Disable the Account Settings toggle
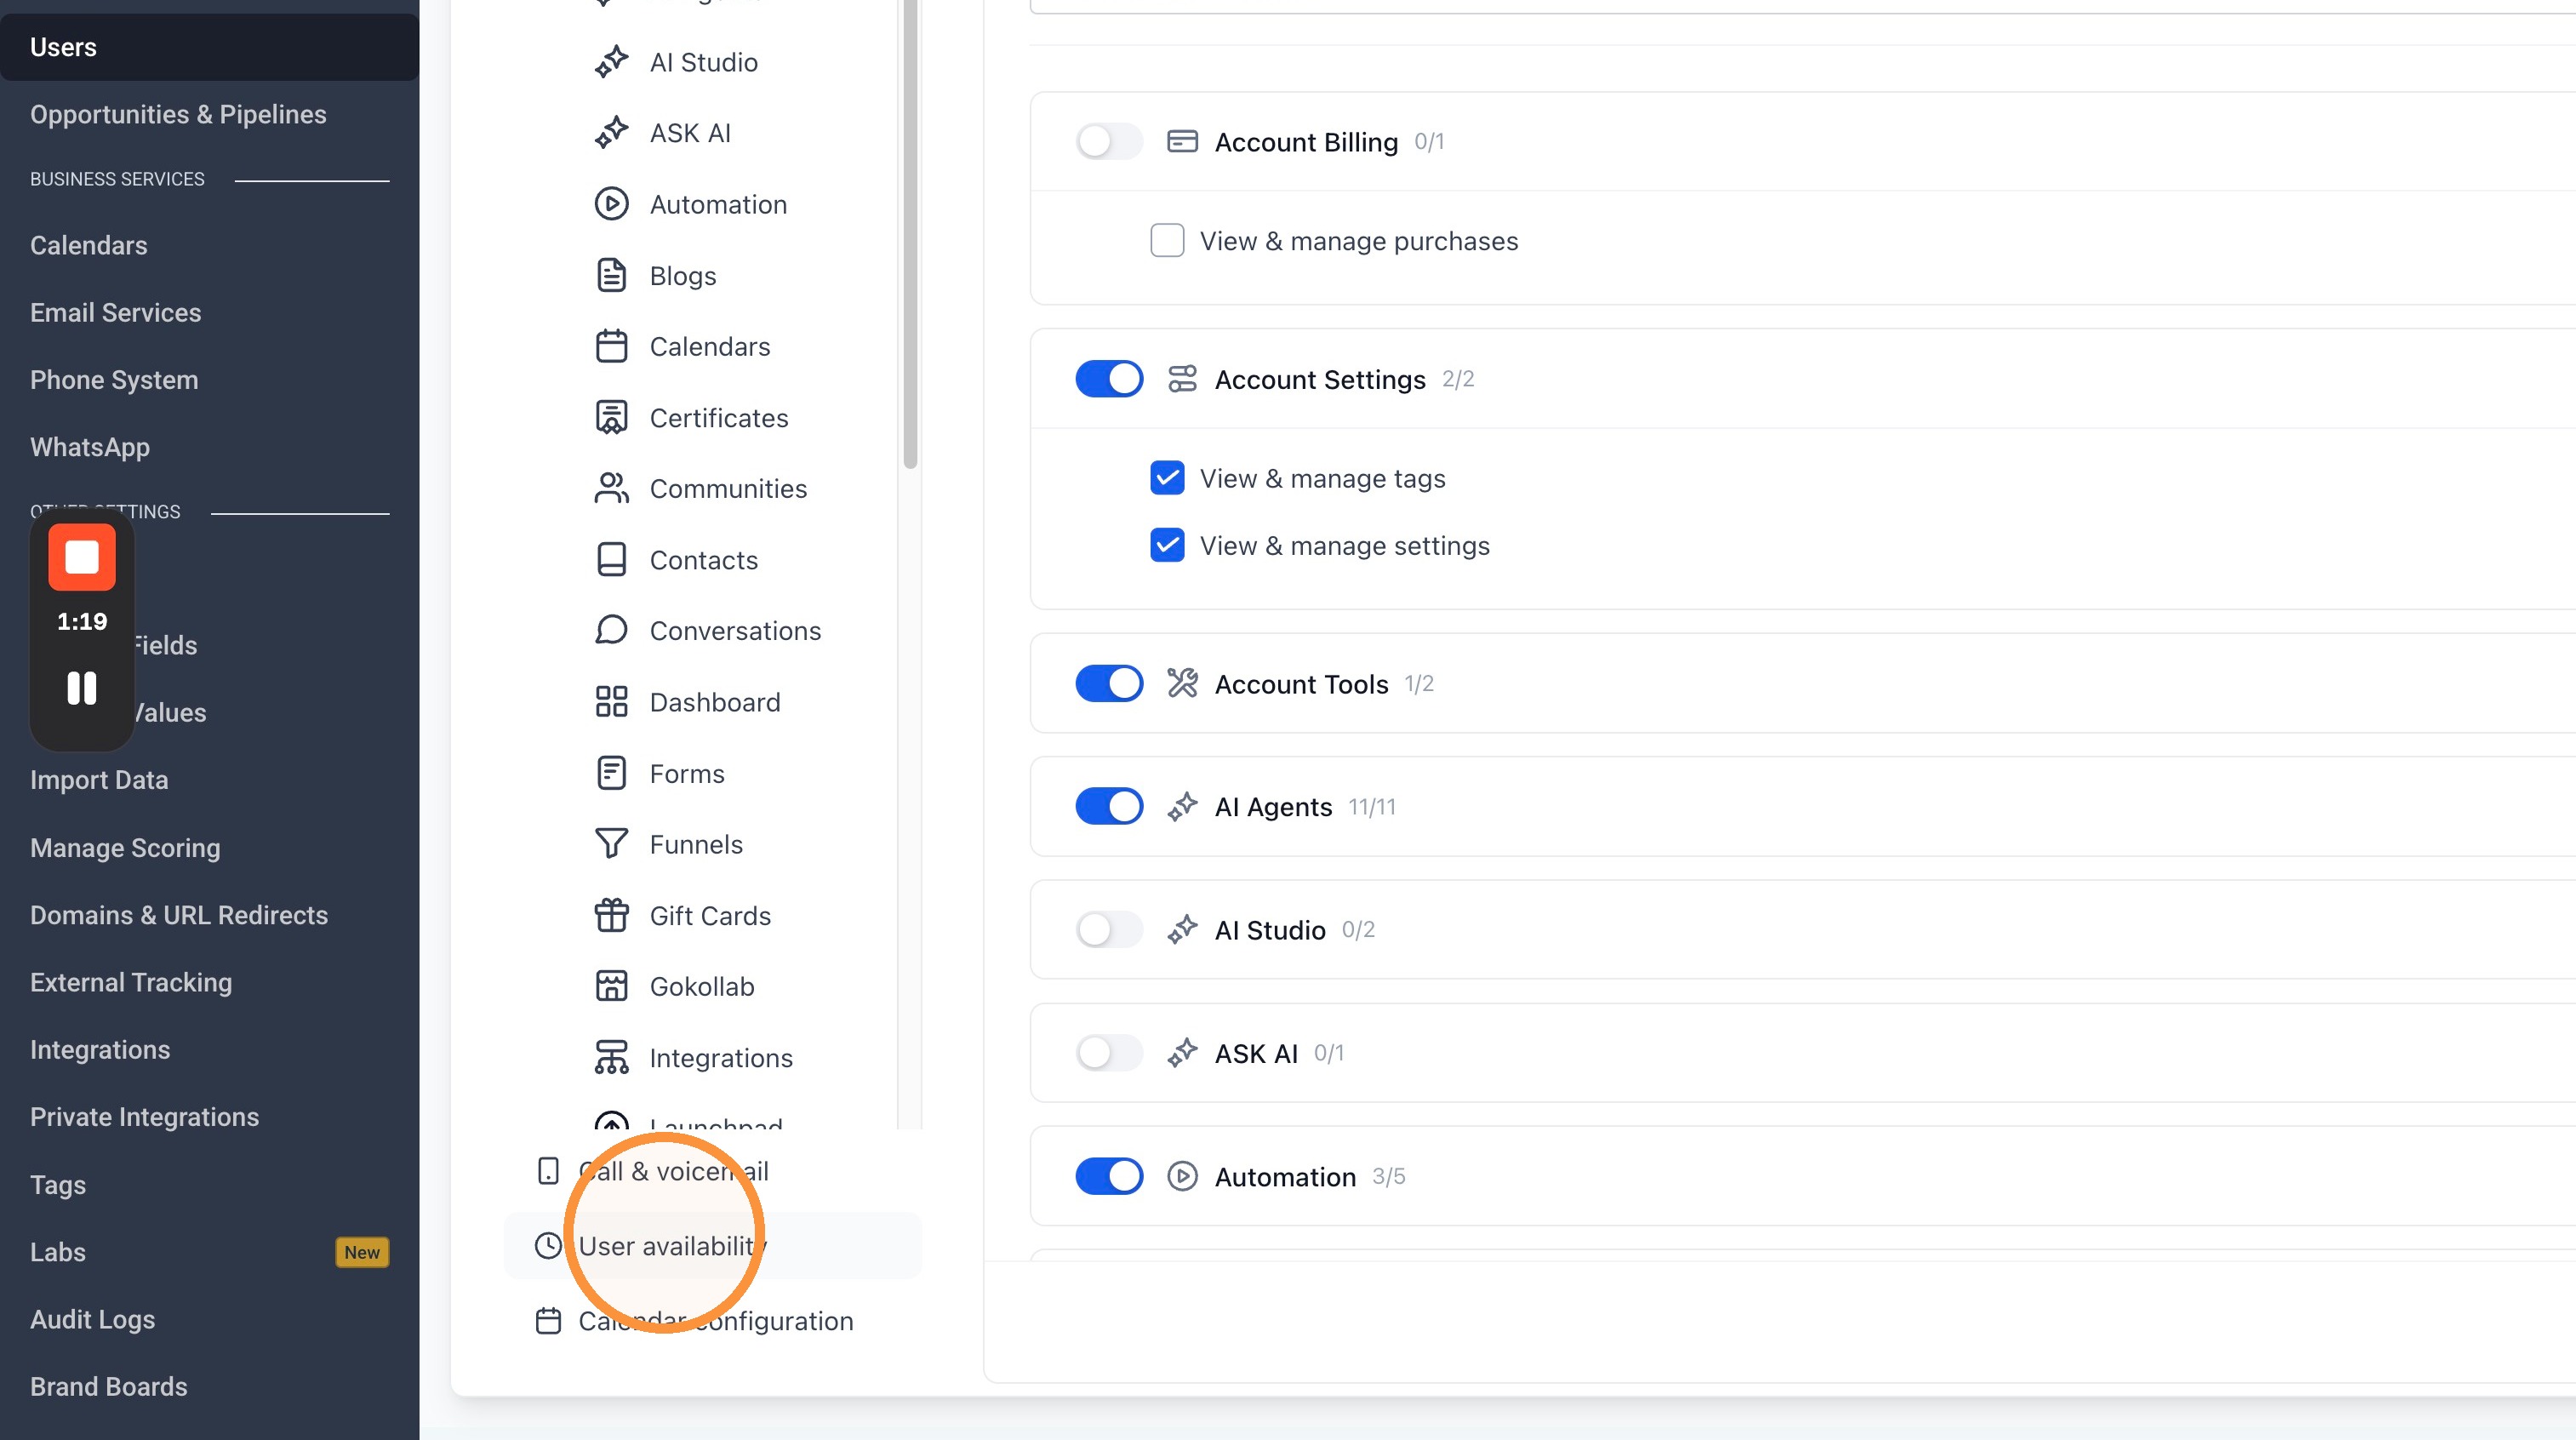This screenshot has height=1440, width=2576. click(x=1108, y=379)
